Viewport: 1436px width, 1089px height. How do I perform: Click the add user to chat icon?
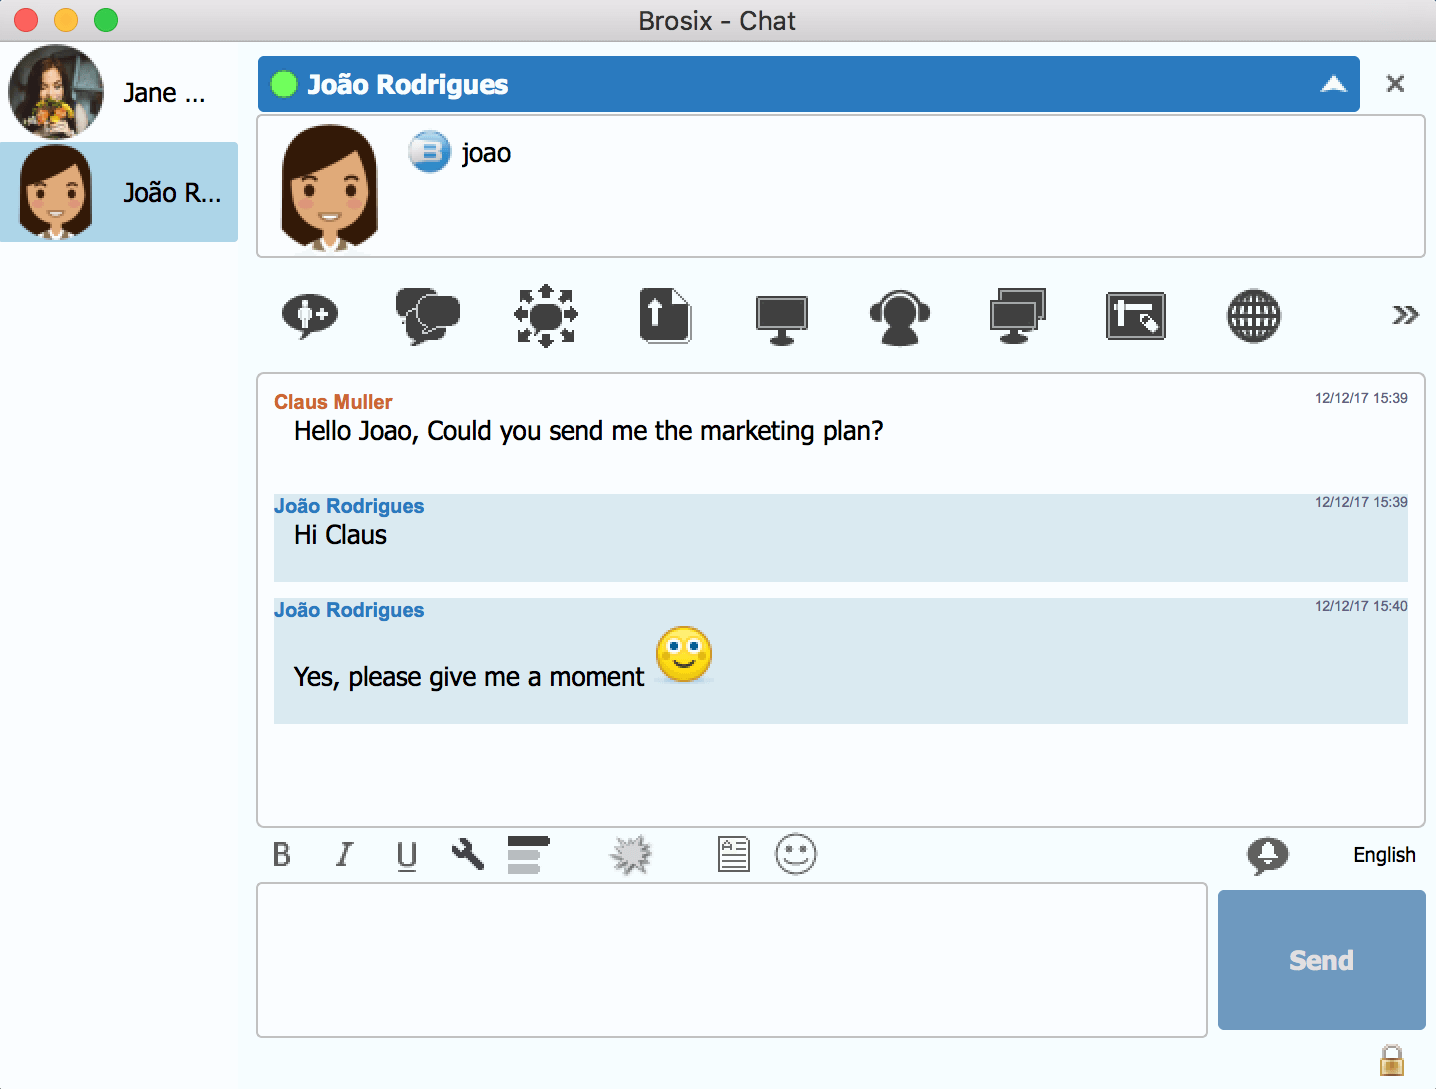point(310,316)
